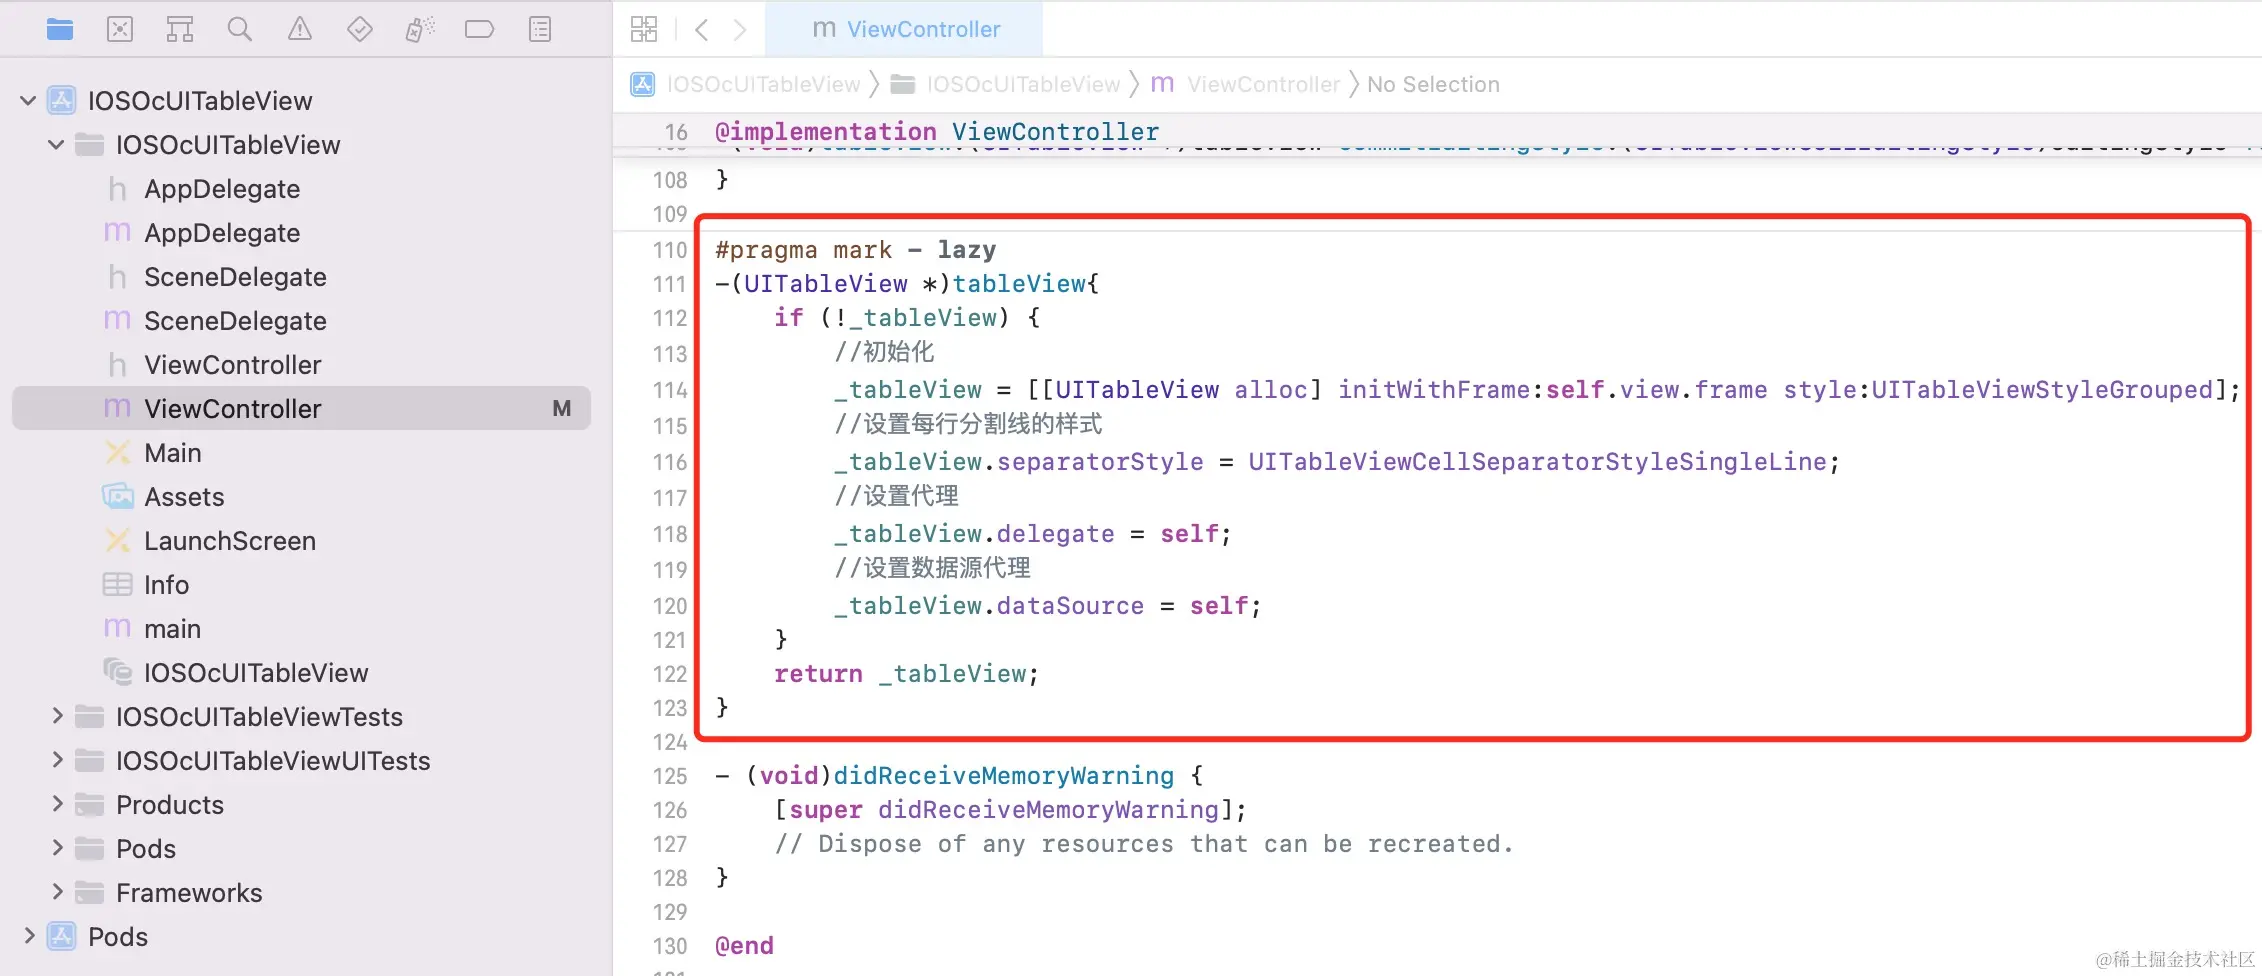Click line number 114 in gutter
The height and width of the screenshot is (976, 2262).
[x=670, y=390]
